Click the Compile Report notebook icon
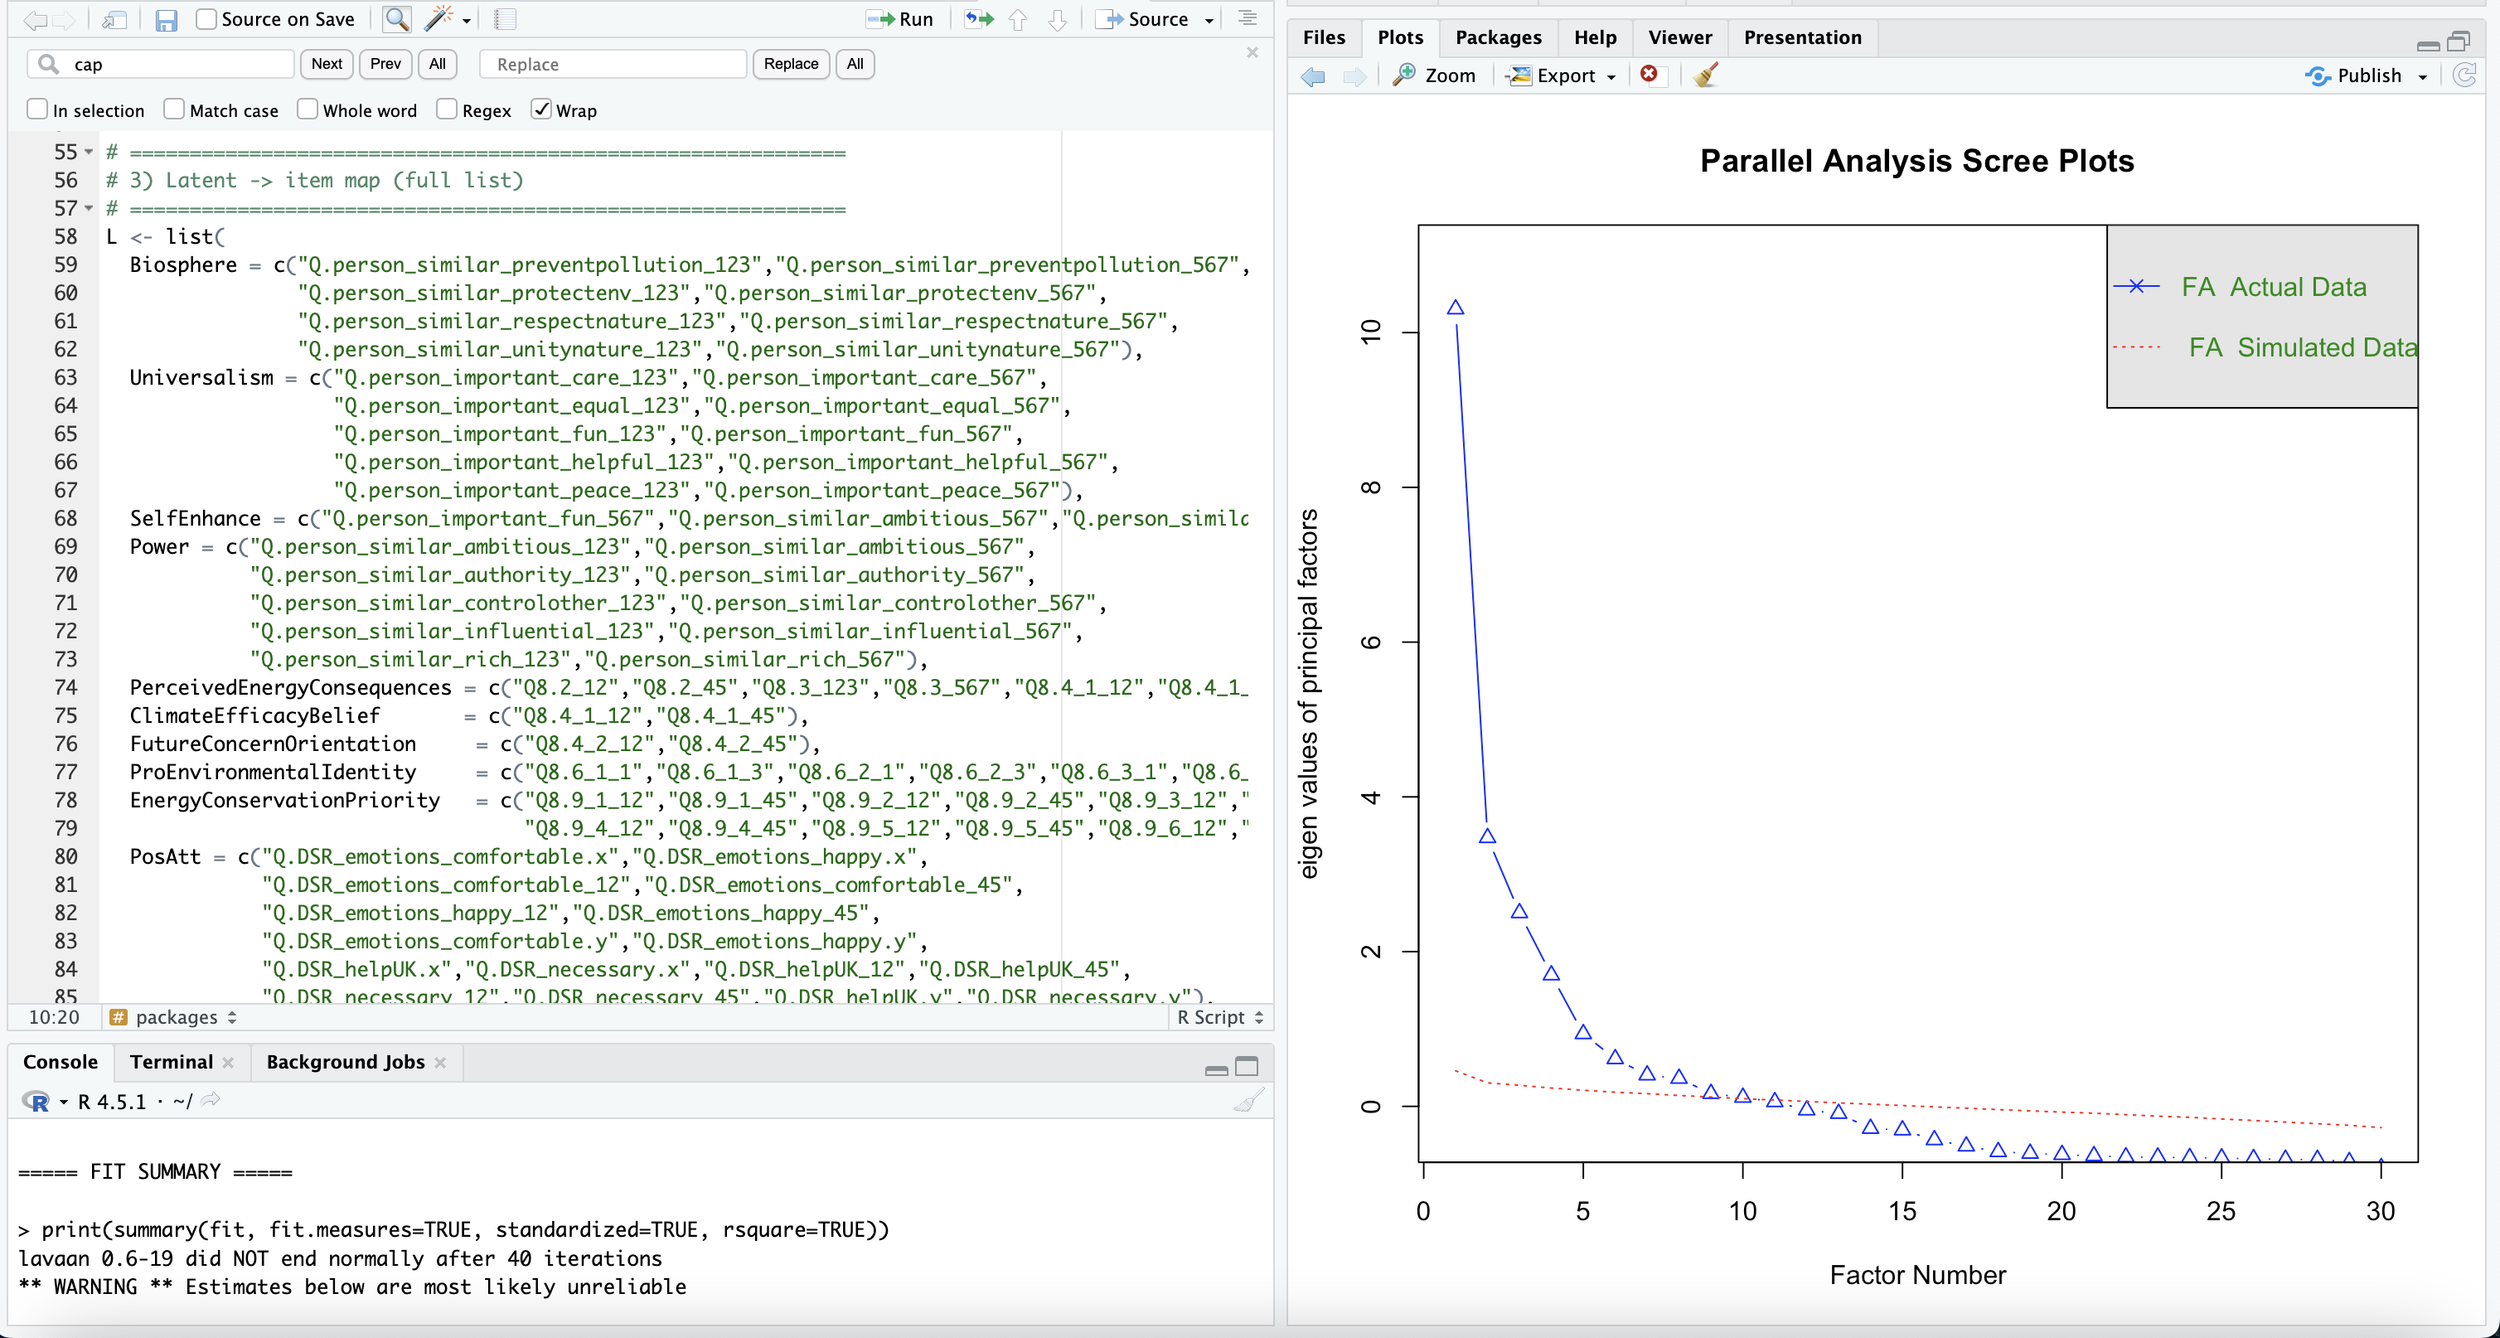 [x=506, y=19]
